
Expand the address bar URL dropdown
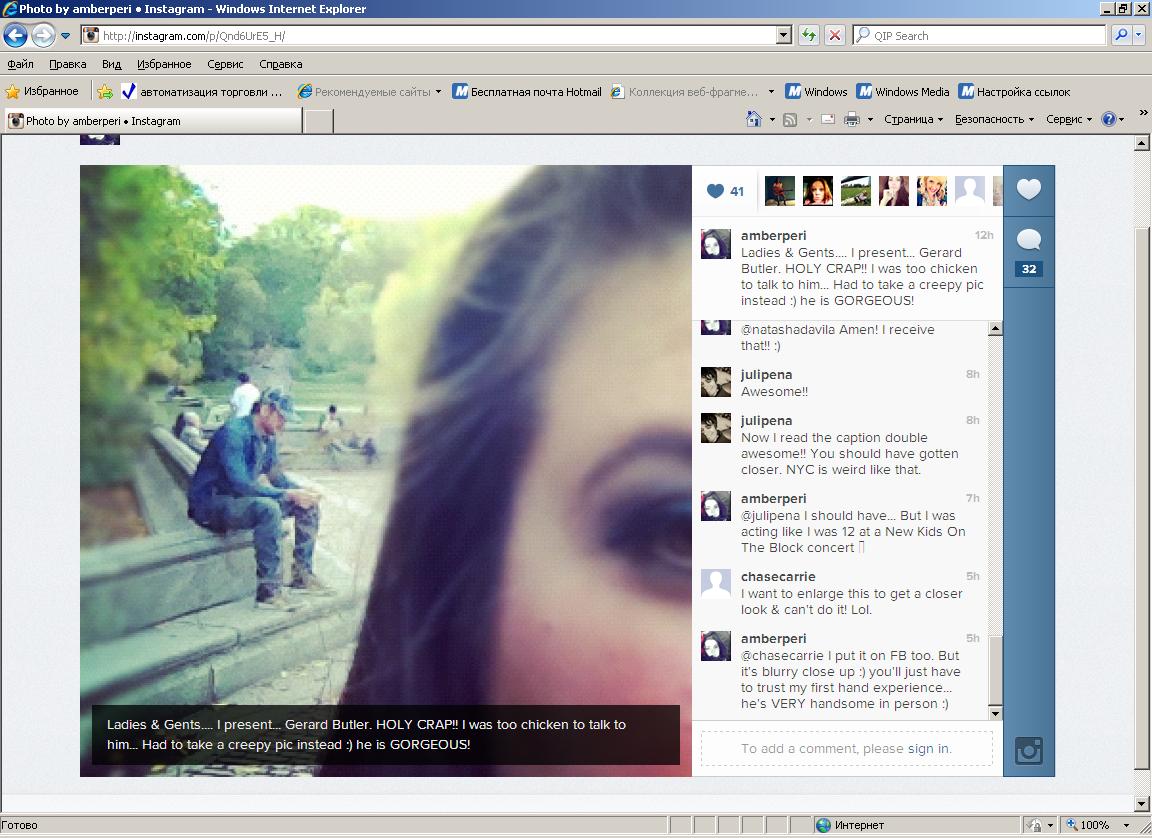[x=783, y=36]
